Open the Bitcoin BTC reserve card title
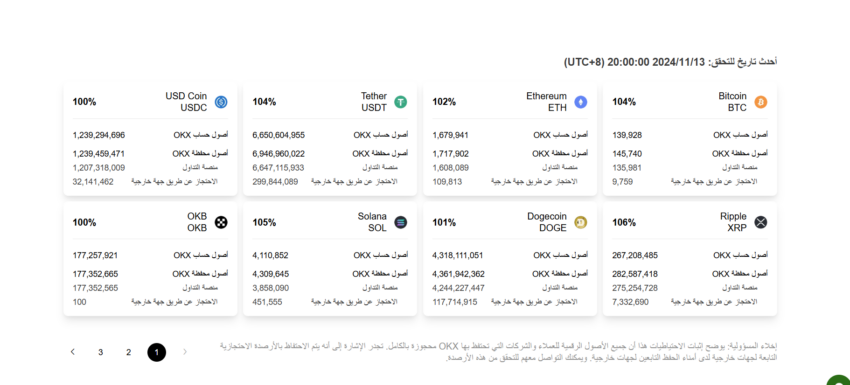 tap(732, 102)
